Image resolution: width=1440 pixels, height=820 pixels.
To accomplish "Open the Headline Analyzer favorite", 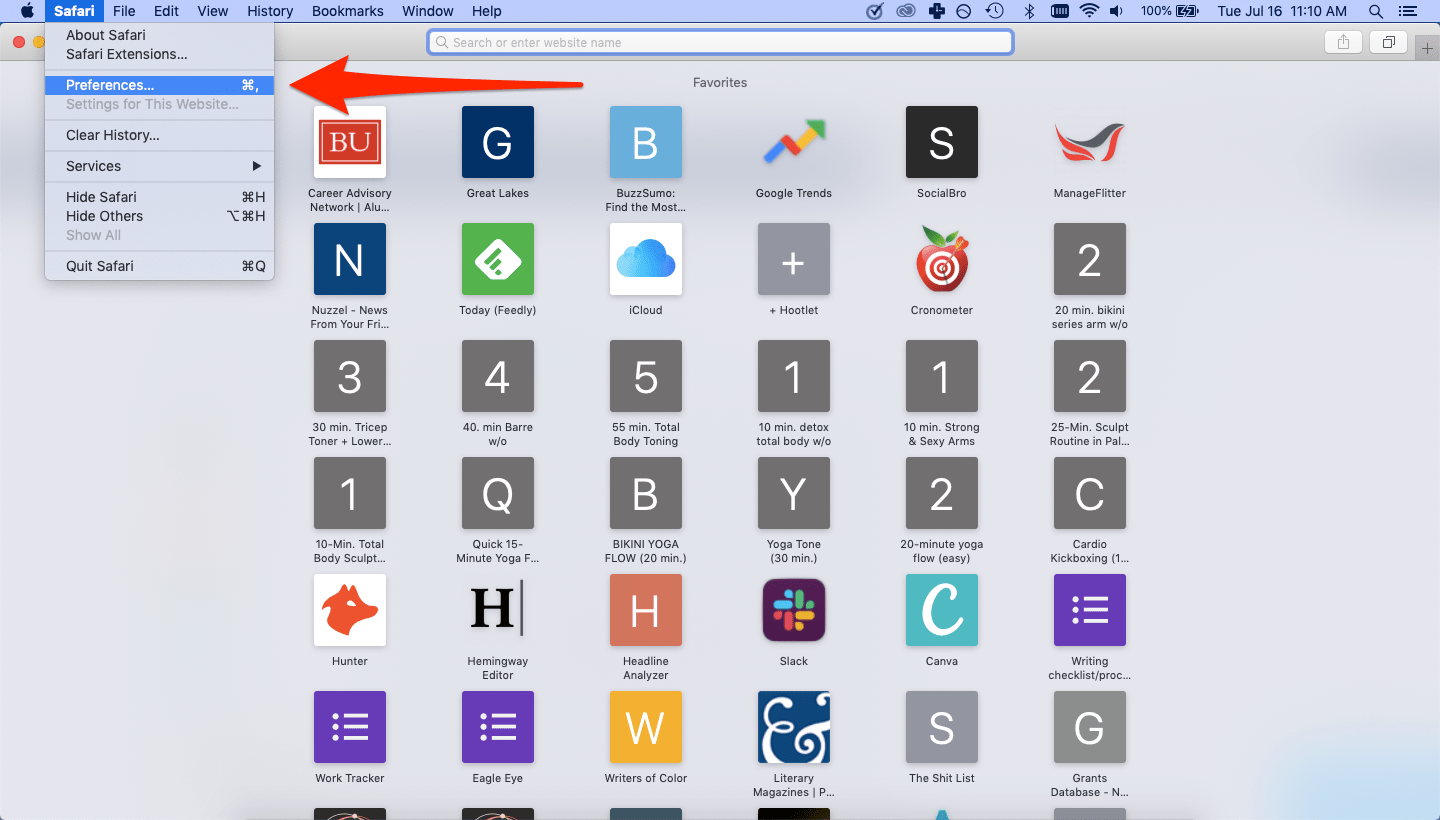I will pos(646,610).
